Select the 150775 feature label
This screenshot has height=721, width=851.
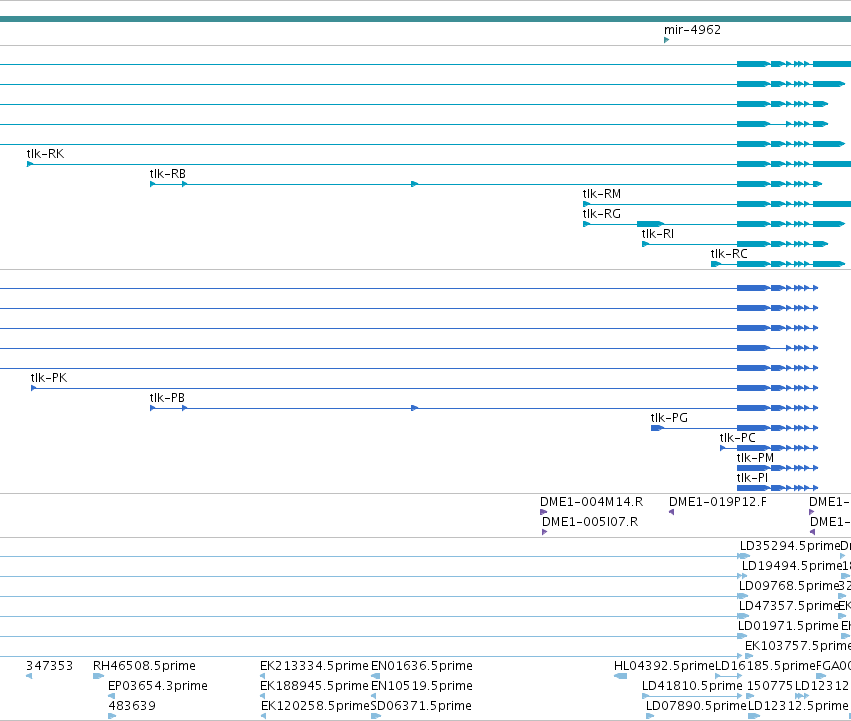click(770, 686)
